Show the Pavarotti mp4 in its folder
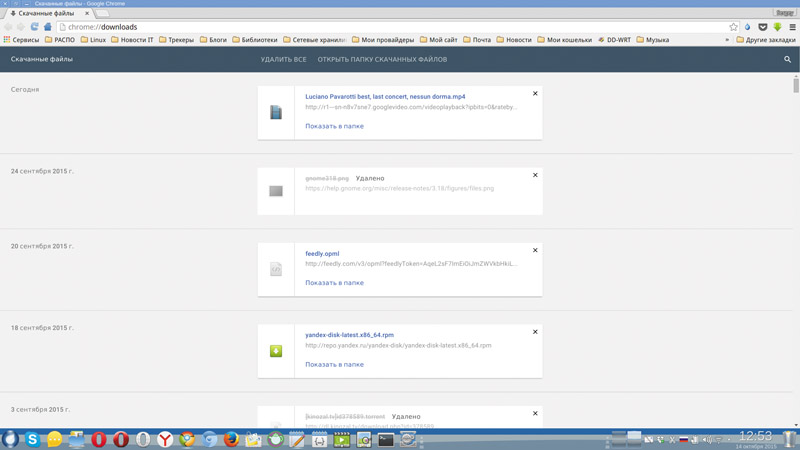This screenshot has height=450, width=800. point(335,126)
